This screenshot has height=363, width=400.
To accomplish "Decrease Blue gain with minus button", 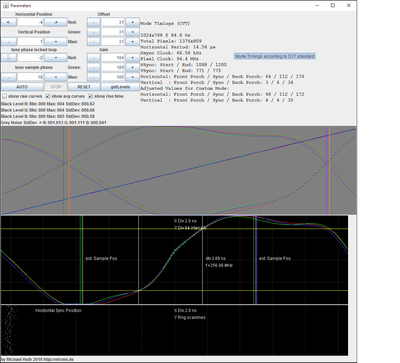I will 93,77.
